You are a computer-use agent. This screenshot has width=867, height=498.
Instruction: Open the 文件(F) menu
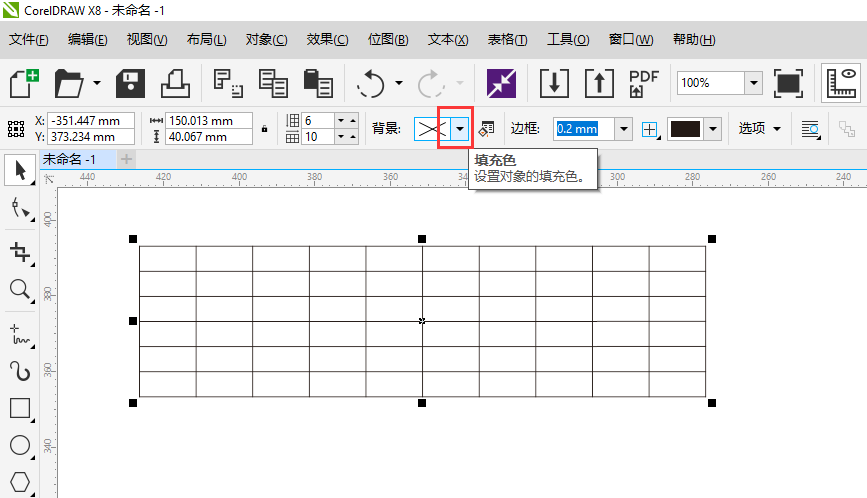click(x=29, y=40)
